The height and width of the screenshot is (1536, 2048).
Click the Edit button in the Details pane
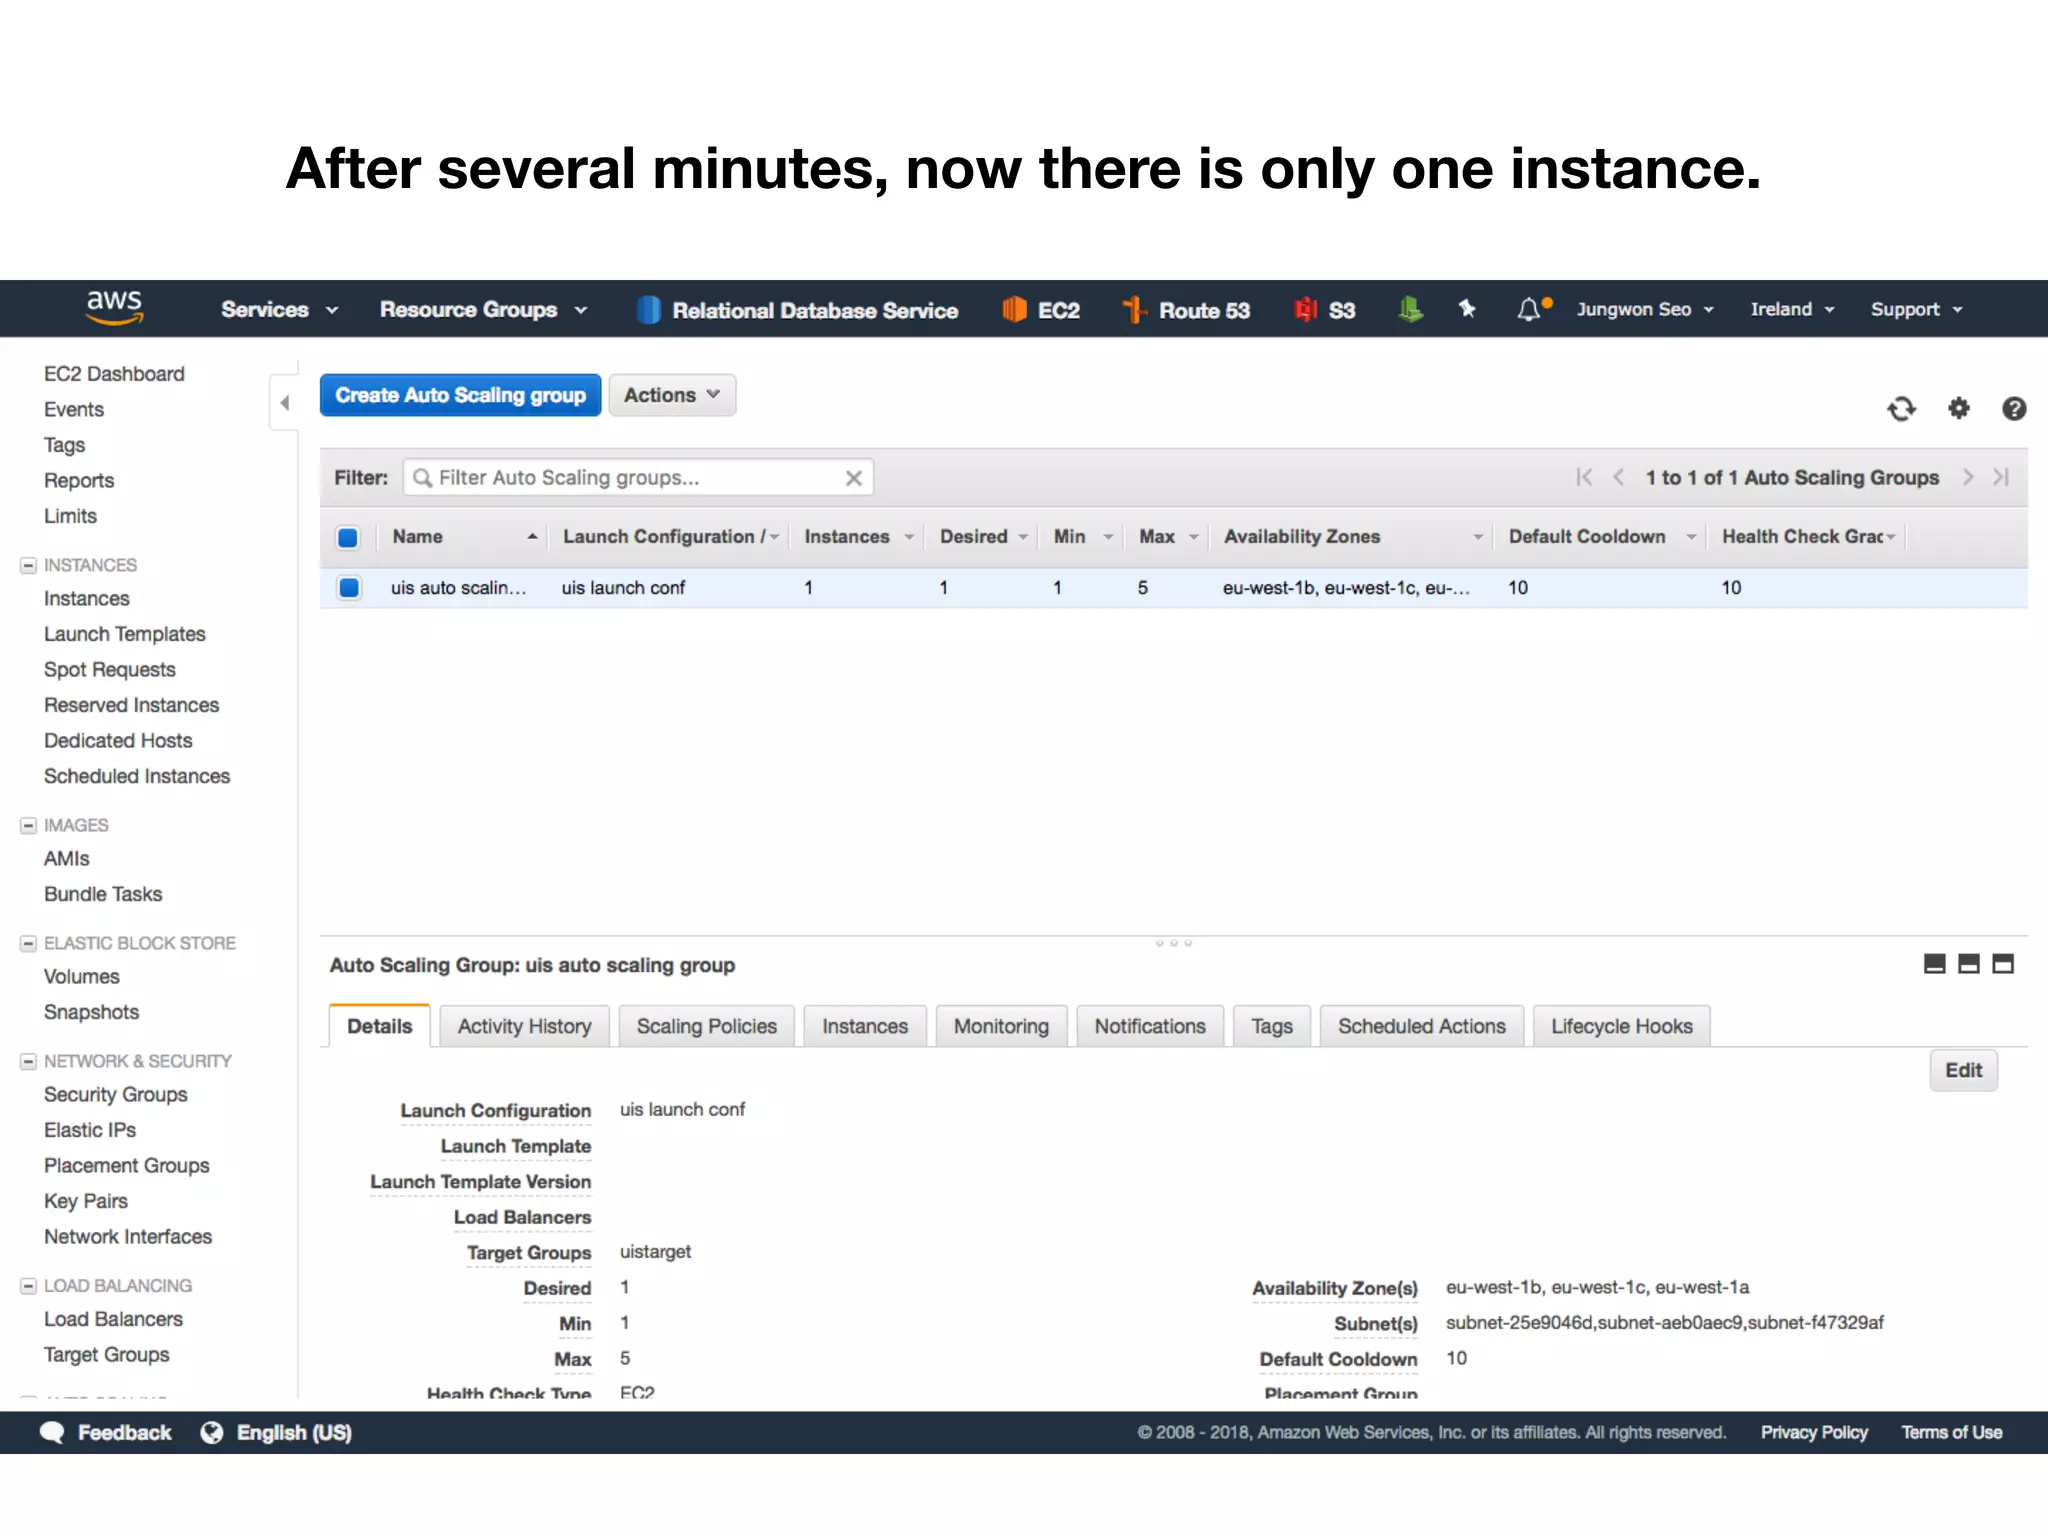click(1962, 1070)
